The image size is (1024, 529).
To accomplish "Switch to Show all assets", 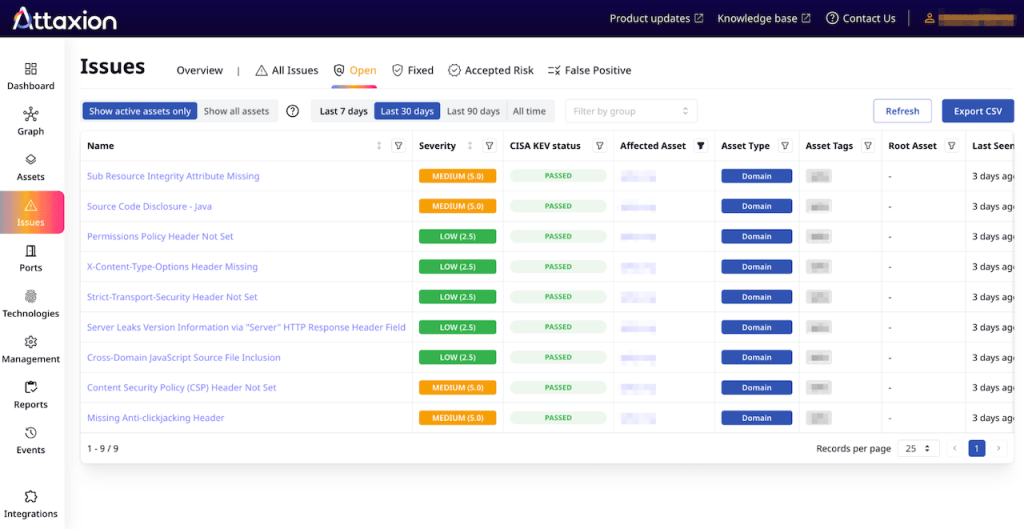I will (x=236, y=111).
